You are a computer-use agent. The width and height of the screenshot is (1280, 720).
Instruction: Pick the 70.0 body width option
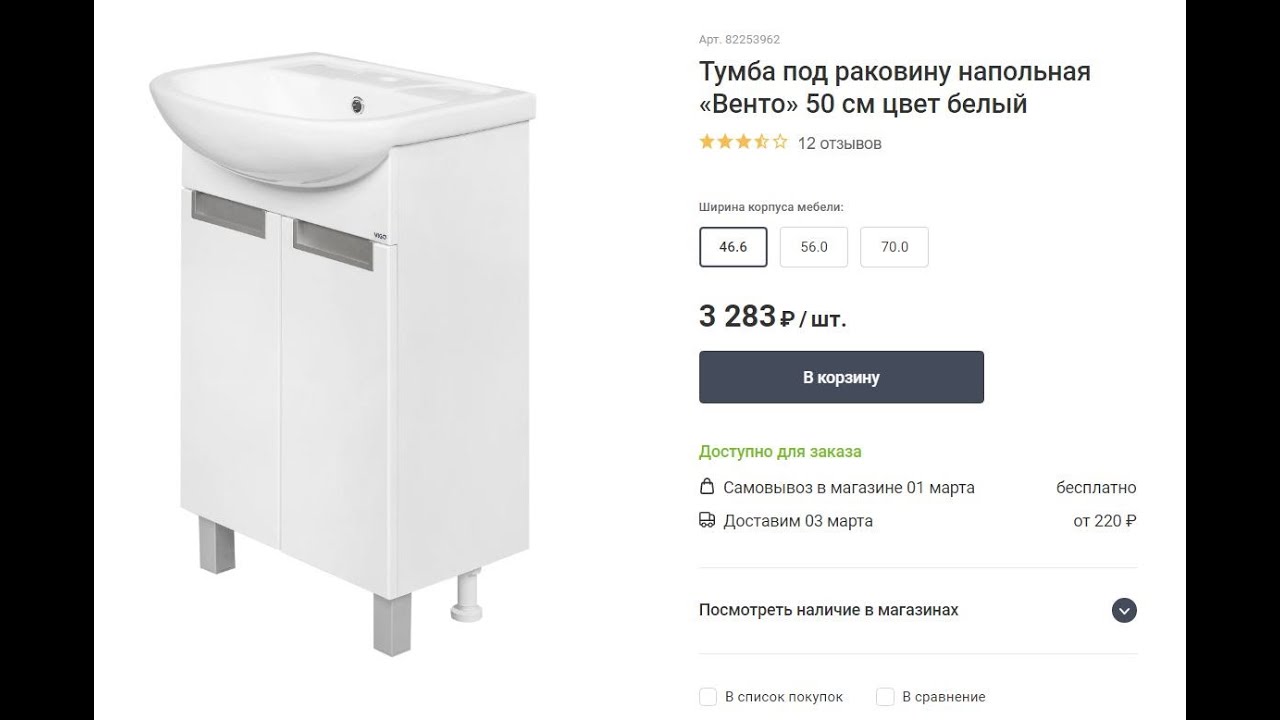[x=894, y=247]
